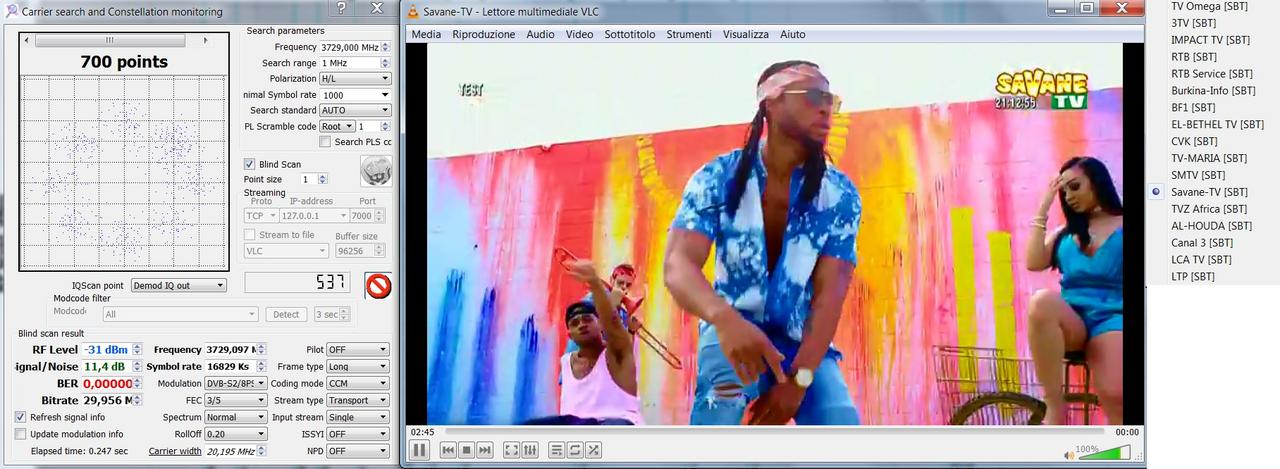The image size is (1280, 469).
Task: Open the Riproduzione menu
Action: click(x=484, y=34)
